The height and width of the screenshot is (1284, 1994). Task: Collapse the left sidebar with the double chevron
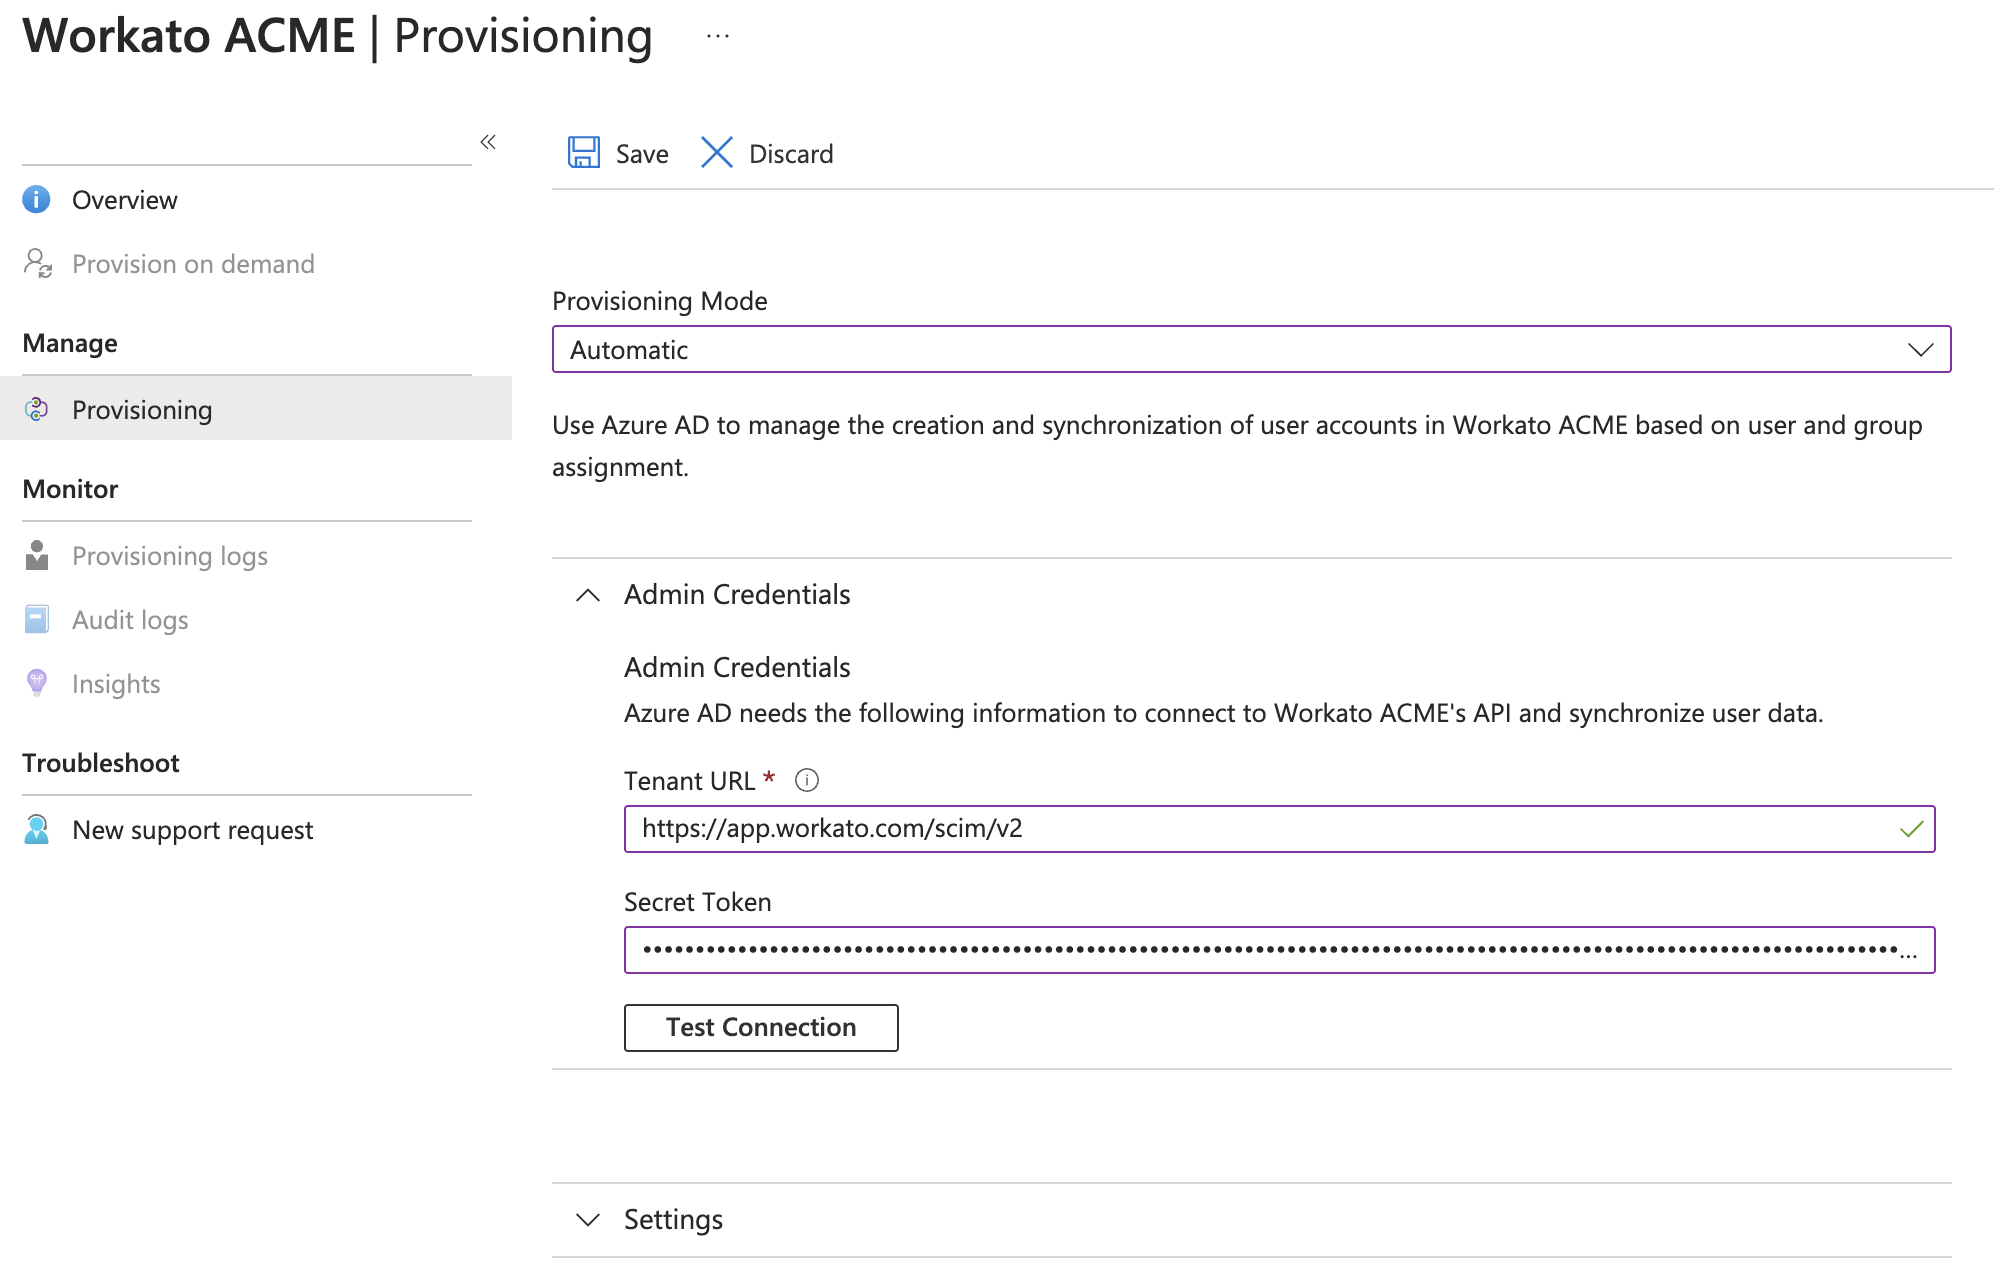tap(488, 142)
